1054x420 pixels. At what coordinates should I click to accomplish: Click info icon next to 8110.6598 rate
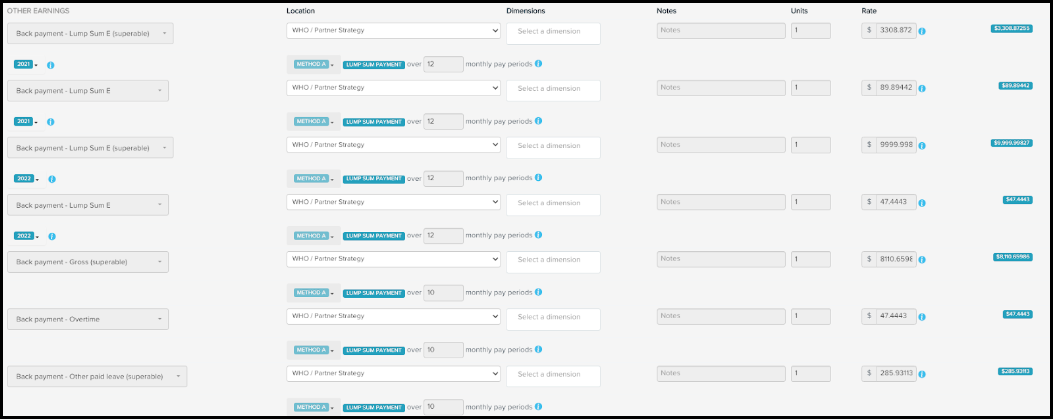point(921,261)
